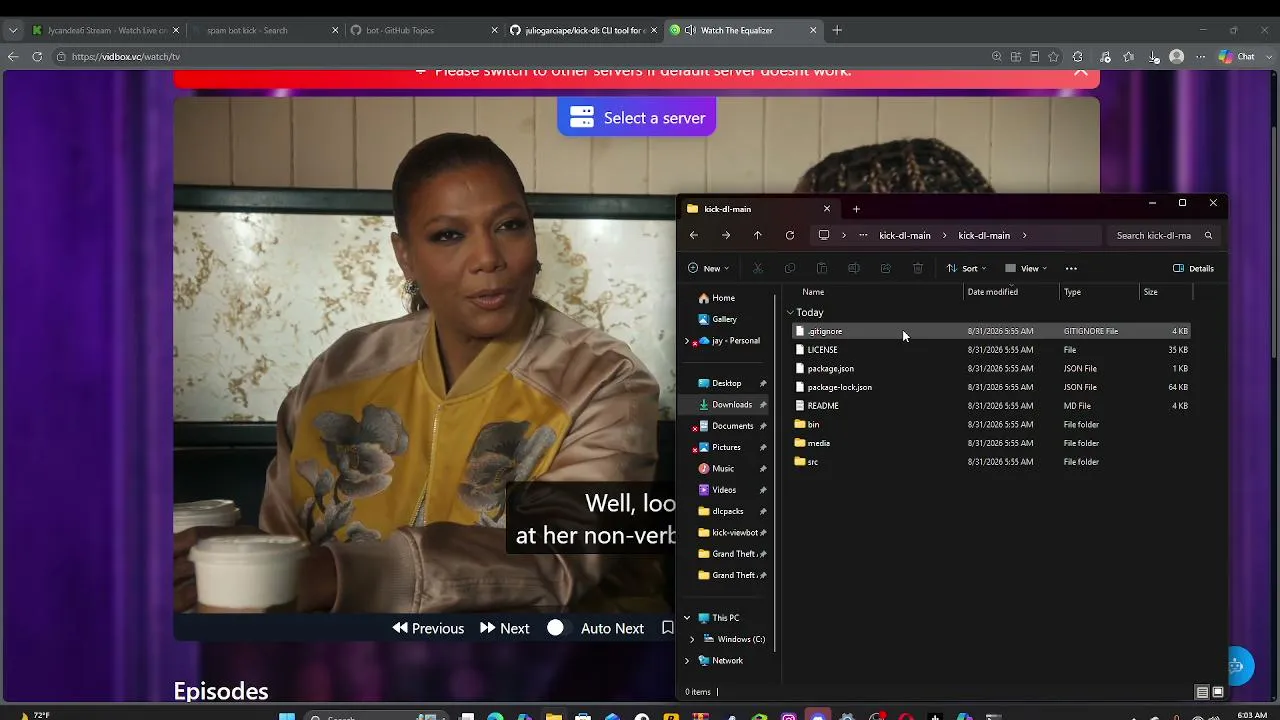Refresh the kick-dl-main folder view
The width and height of the screenshot is (1280, 720).
tap(790, 235)
